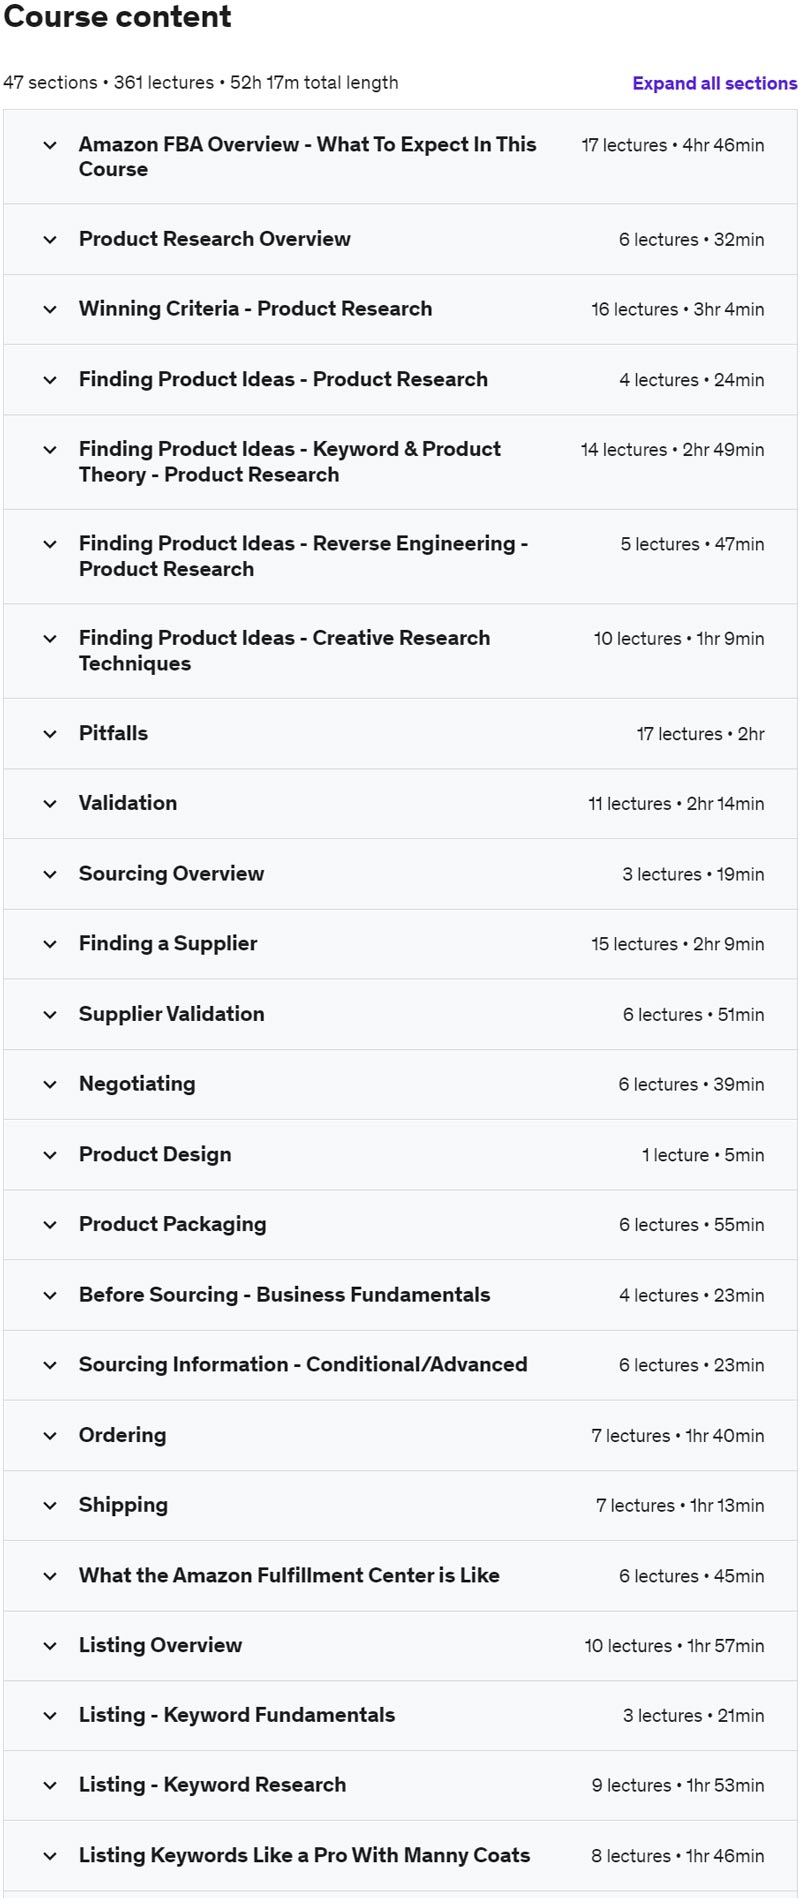Click chevron icon beside Negotiating

pyautogui.click(x=50, y=1085)
